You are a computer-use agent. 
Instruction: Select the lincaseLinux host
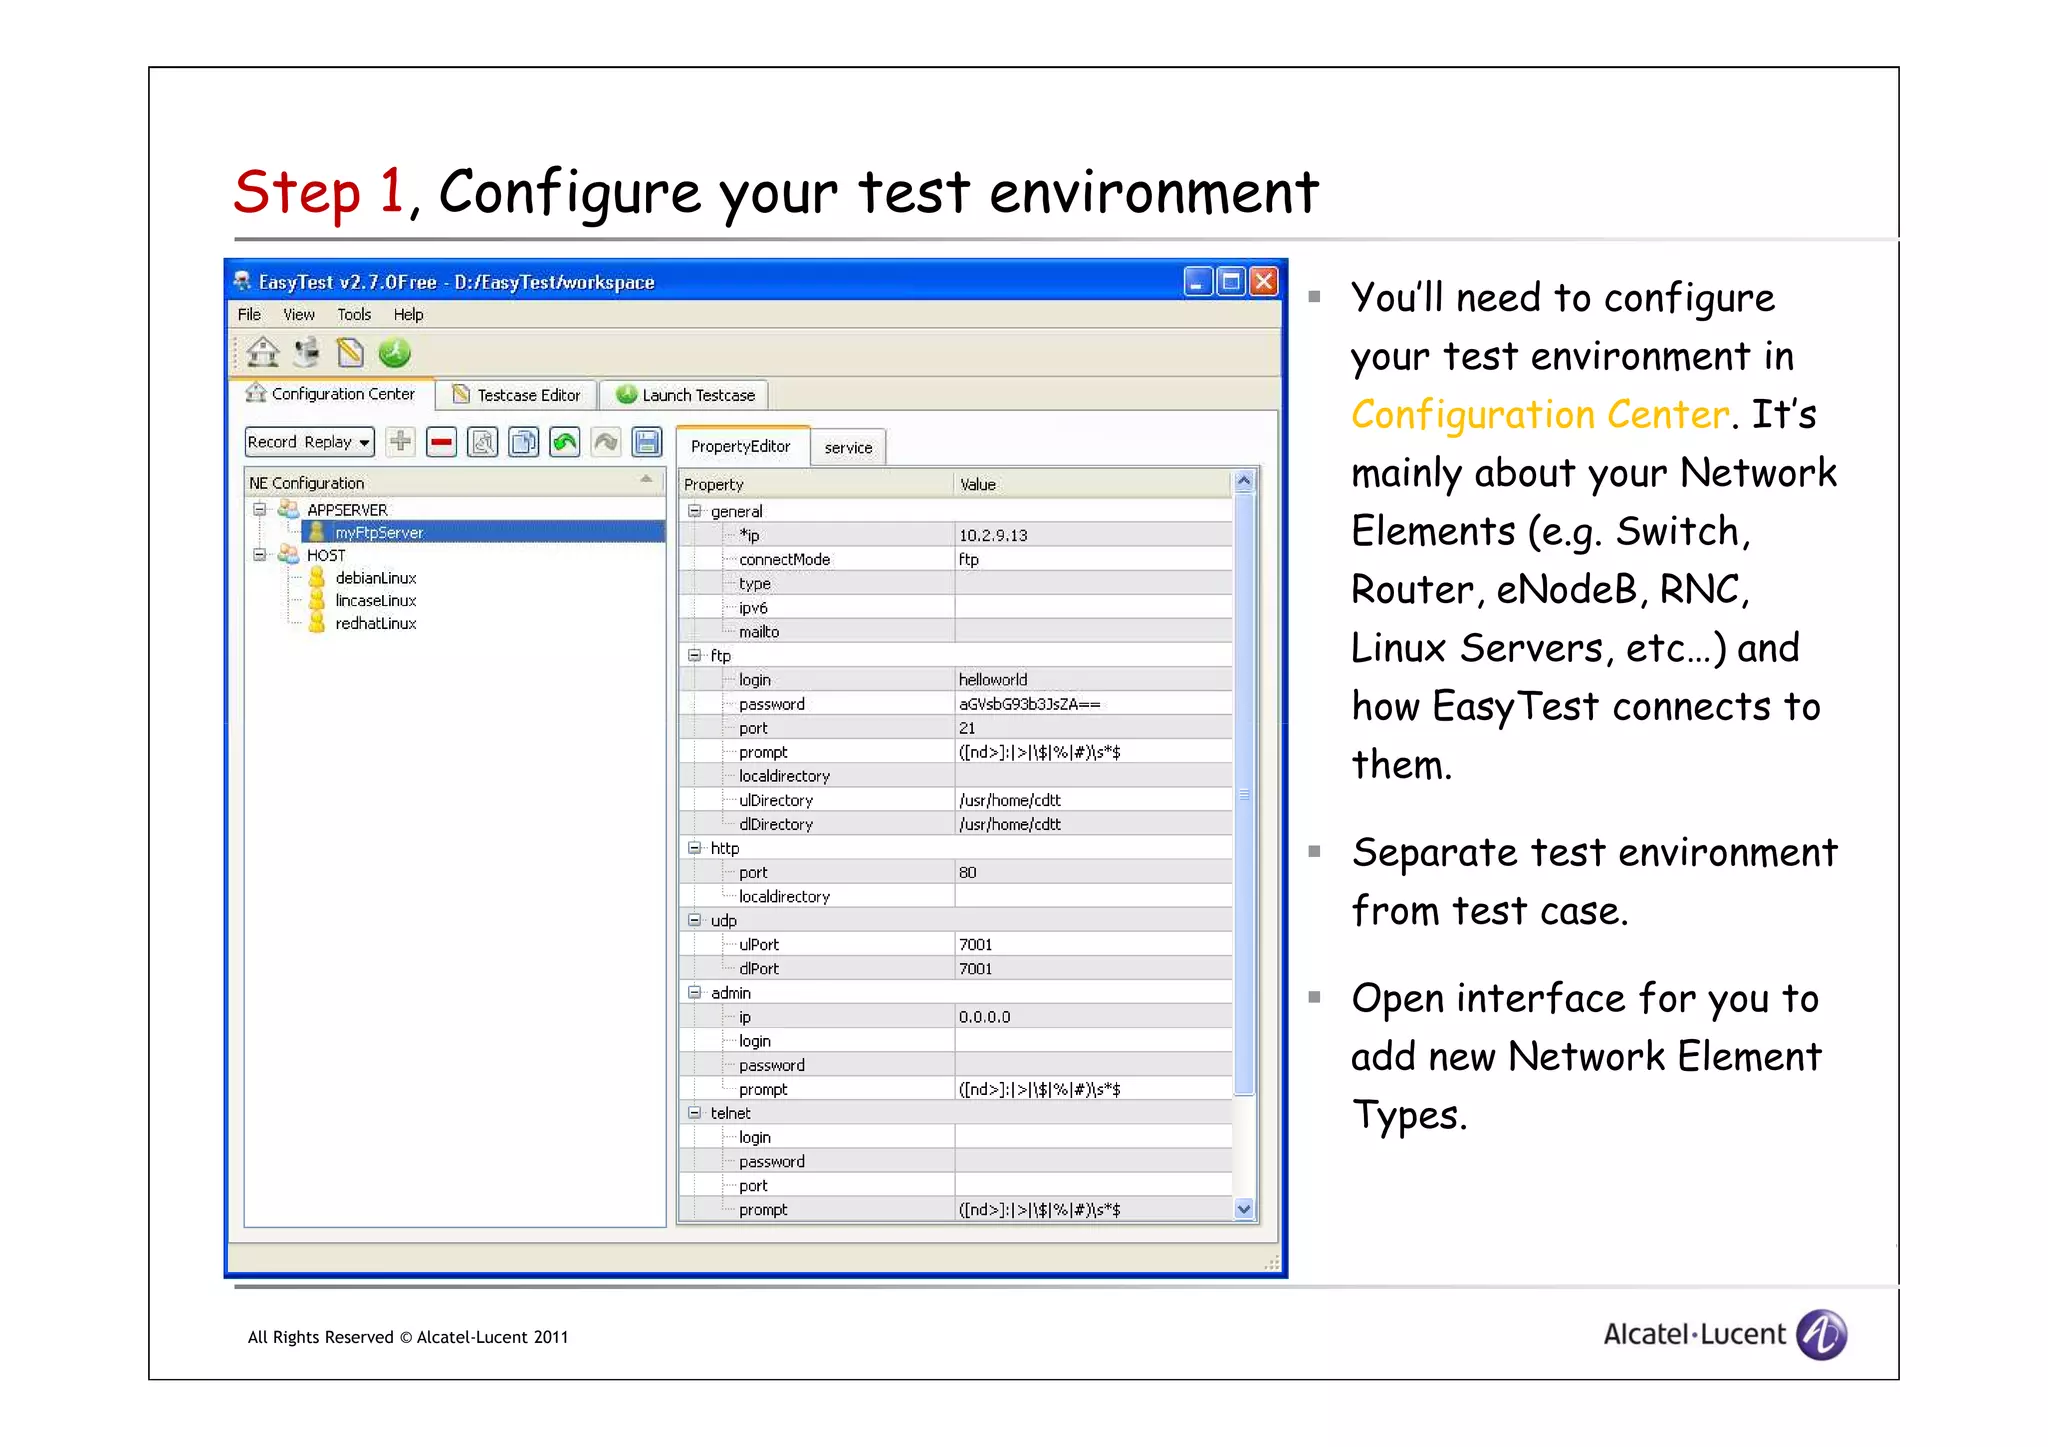click(375, 600)
